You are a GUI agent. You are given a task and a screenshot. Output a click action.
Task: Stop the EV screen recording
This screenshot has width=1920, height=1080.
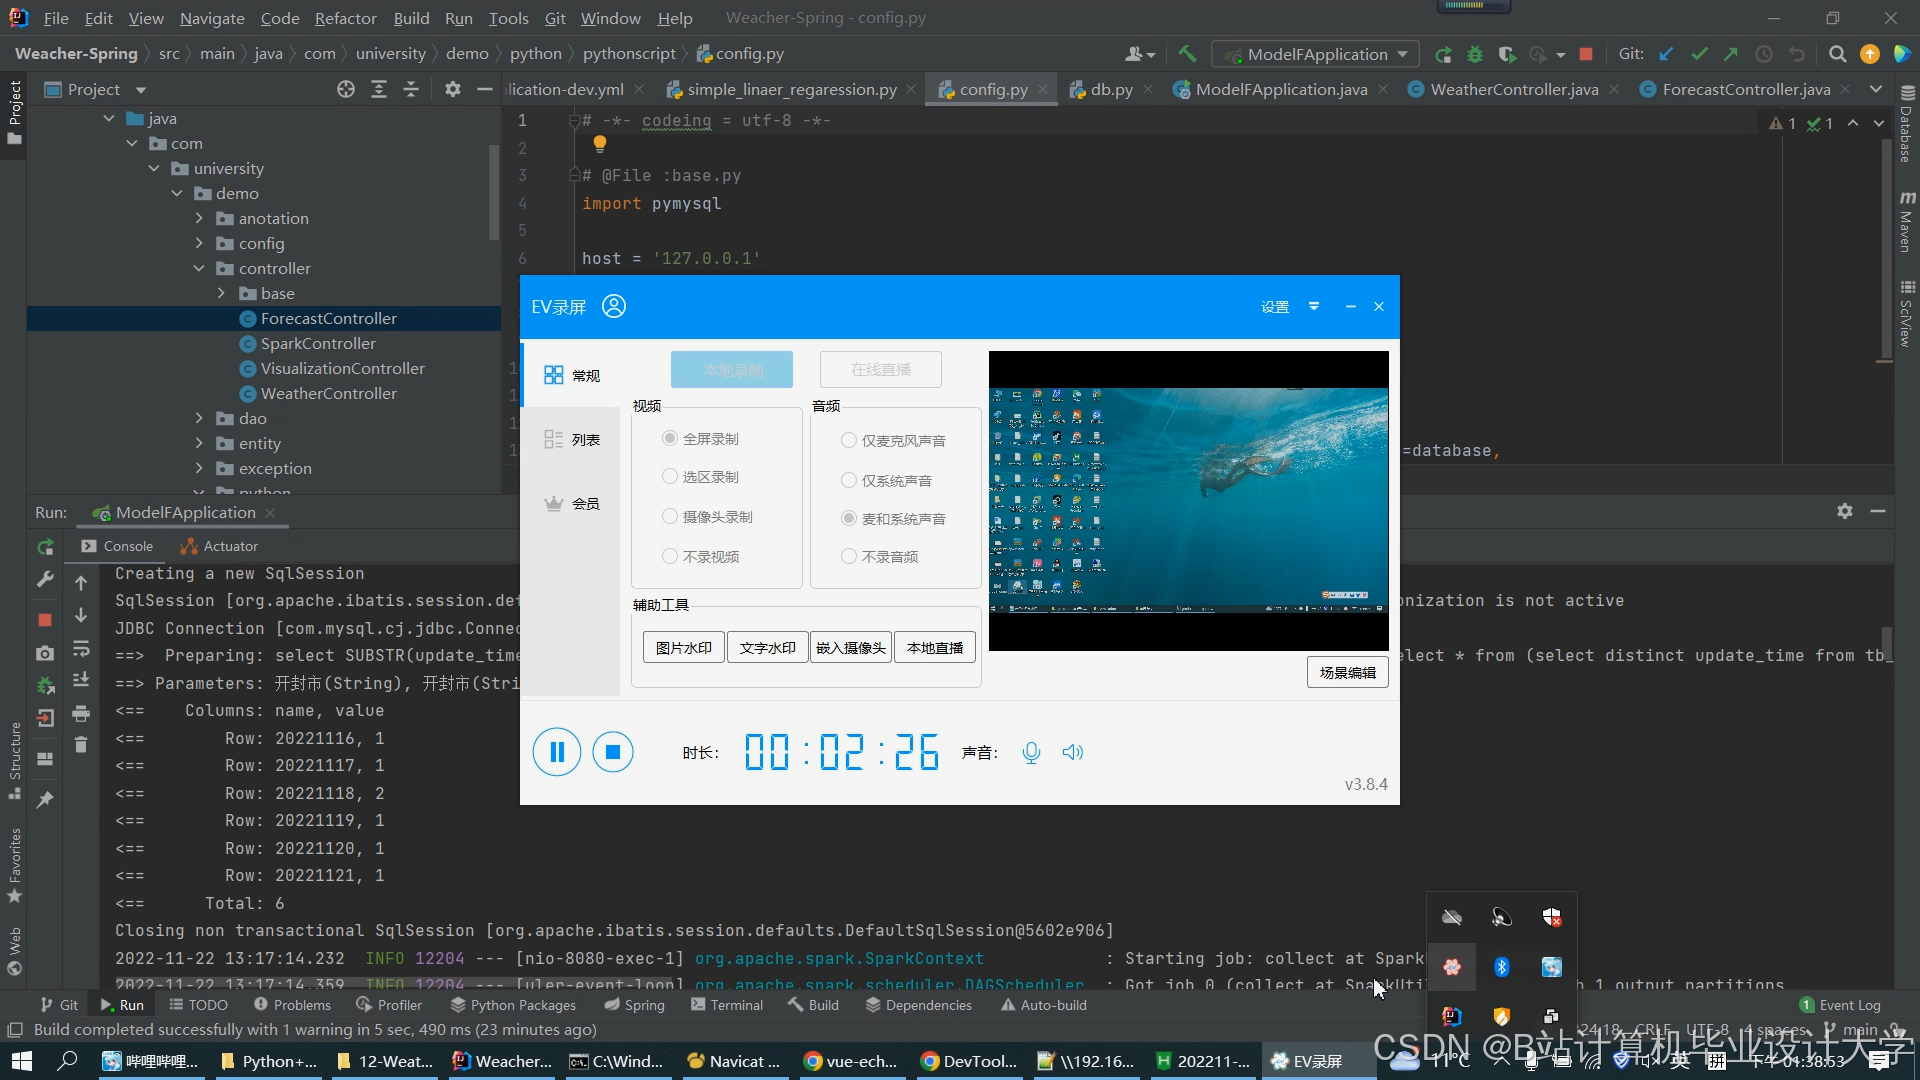613,752
